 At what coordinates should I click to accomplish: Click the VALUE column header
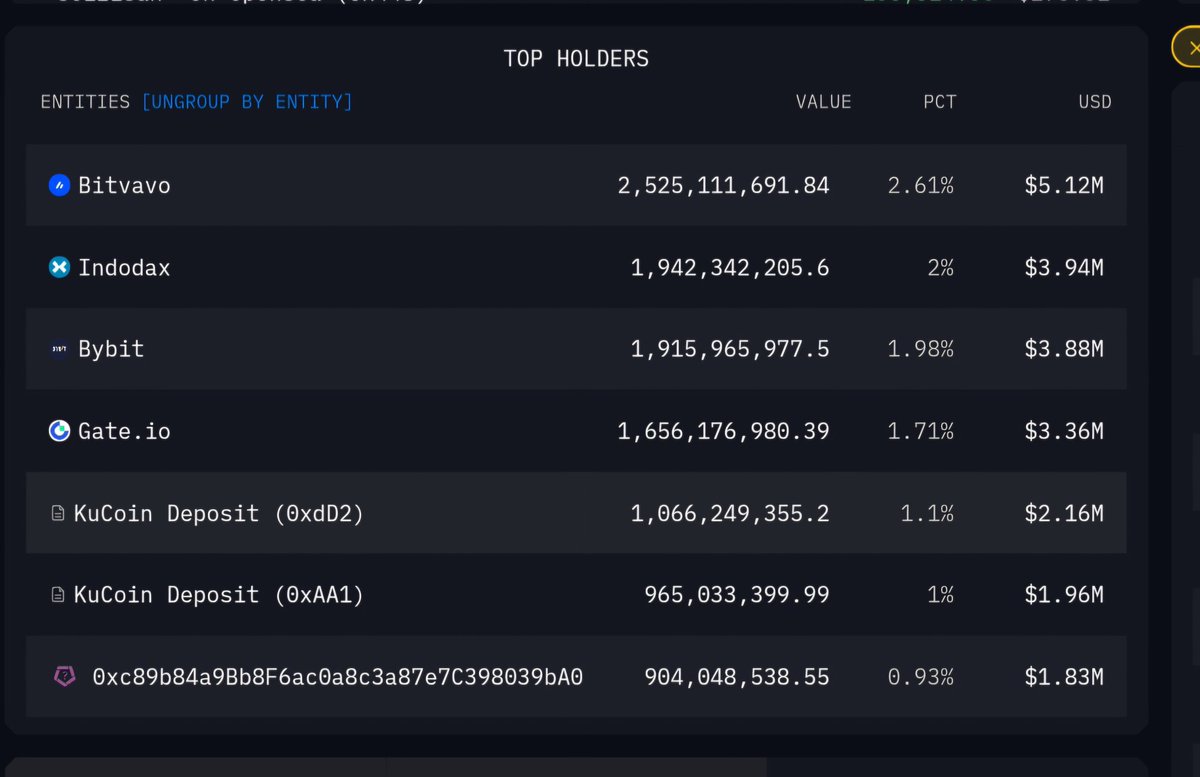[823, 102]
